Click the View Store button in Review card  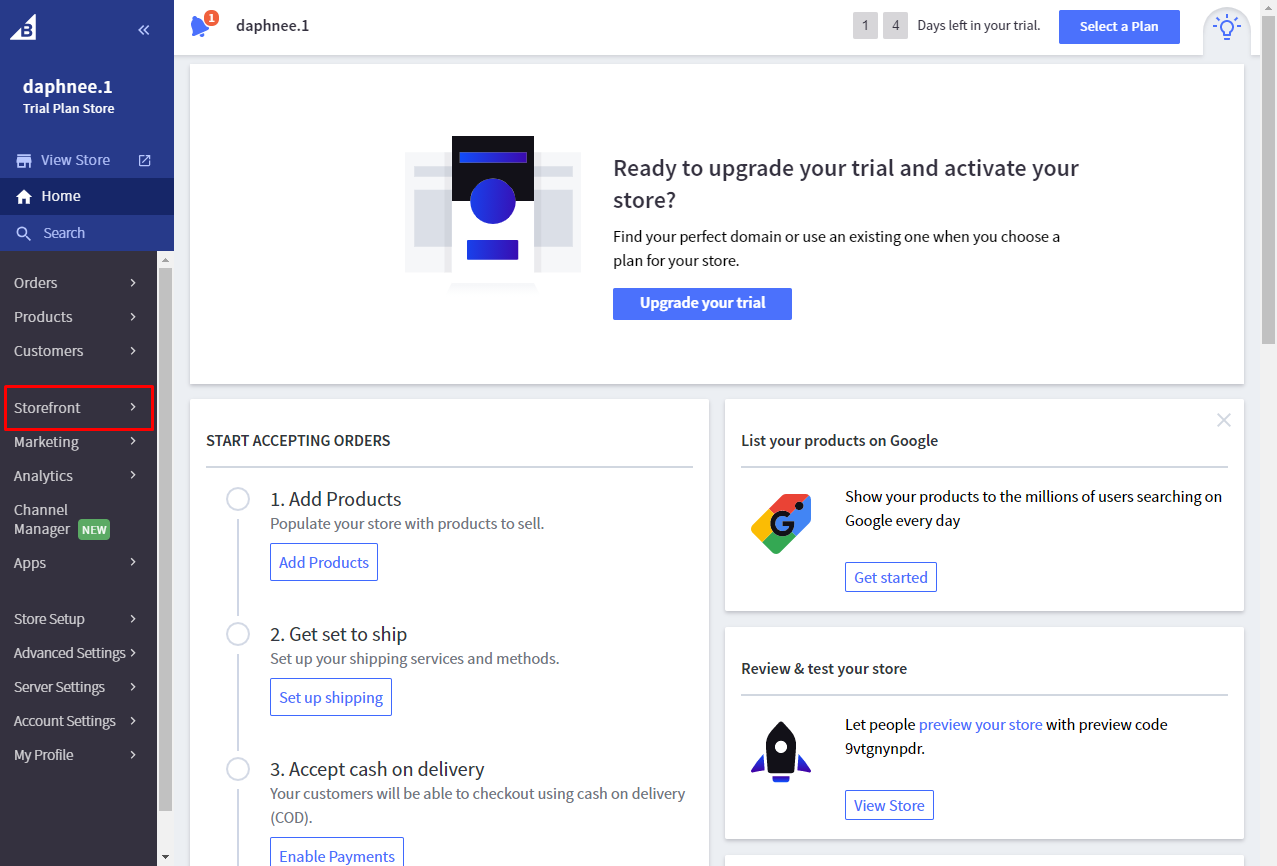889,805
